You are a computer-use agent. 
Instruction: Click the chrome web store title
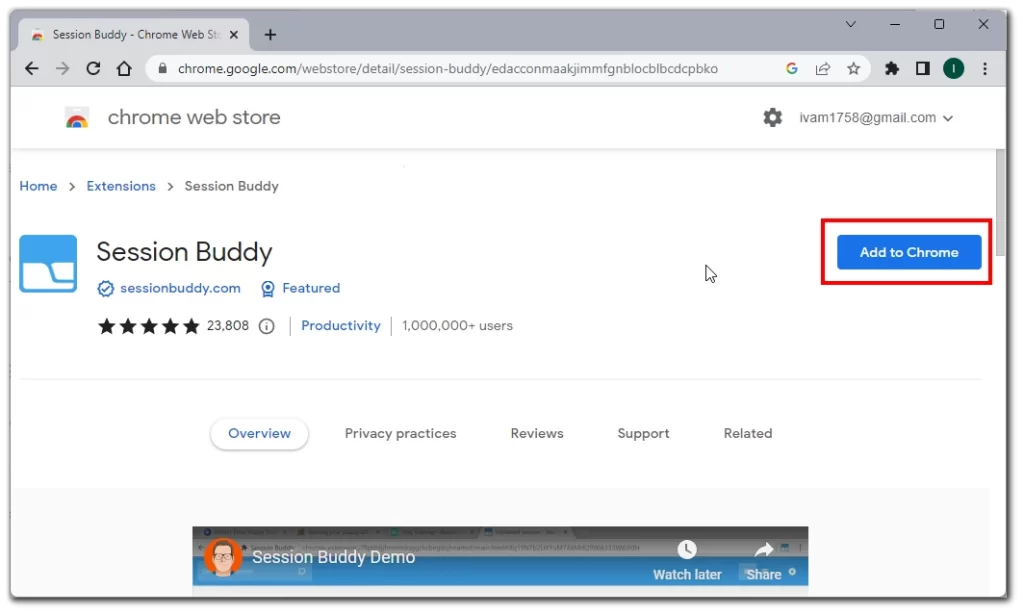point(194,118)
